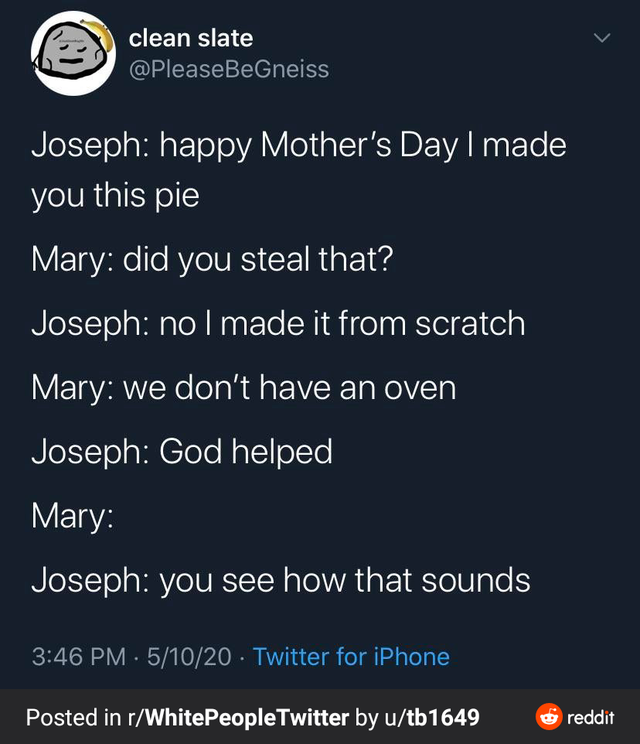Viewport: 640px width, 744px height.
Task: Click the 3:46 PM tweet timestamp
Action: [79, 657]
